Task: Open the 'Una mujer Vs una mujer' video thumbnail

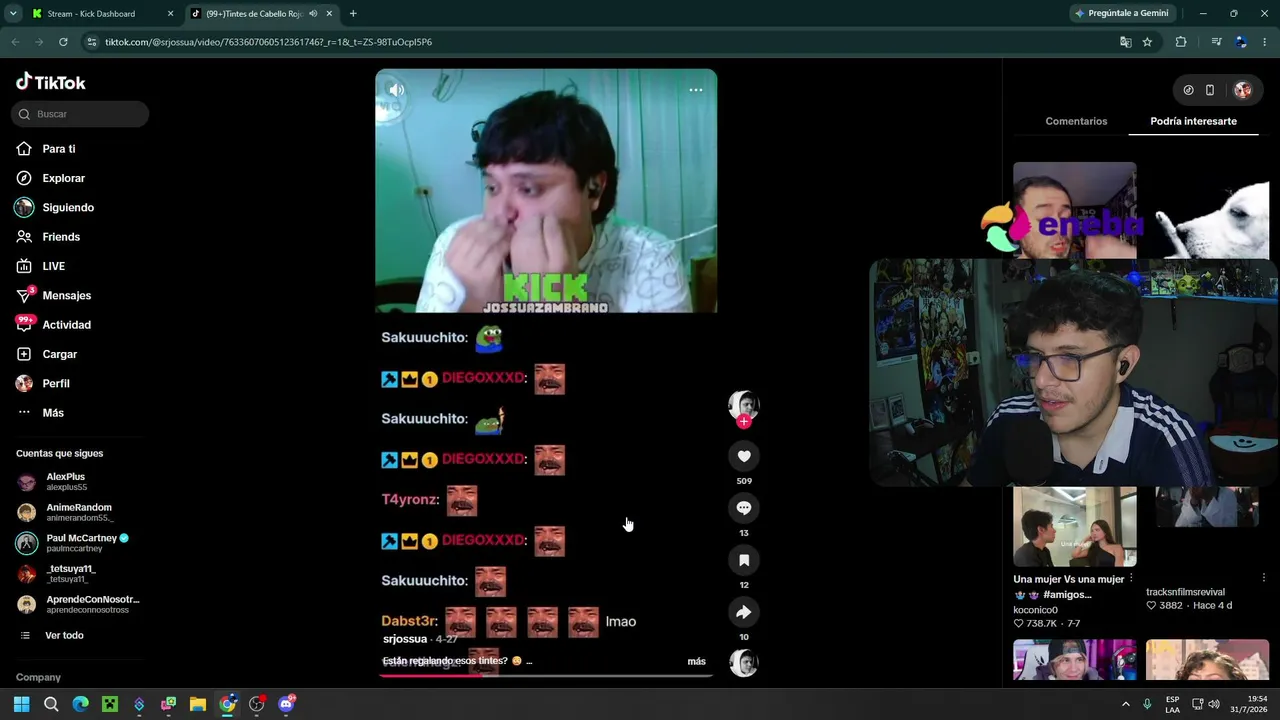Action: [1074, 527]
